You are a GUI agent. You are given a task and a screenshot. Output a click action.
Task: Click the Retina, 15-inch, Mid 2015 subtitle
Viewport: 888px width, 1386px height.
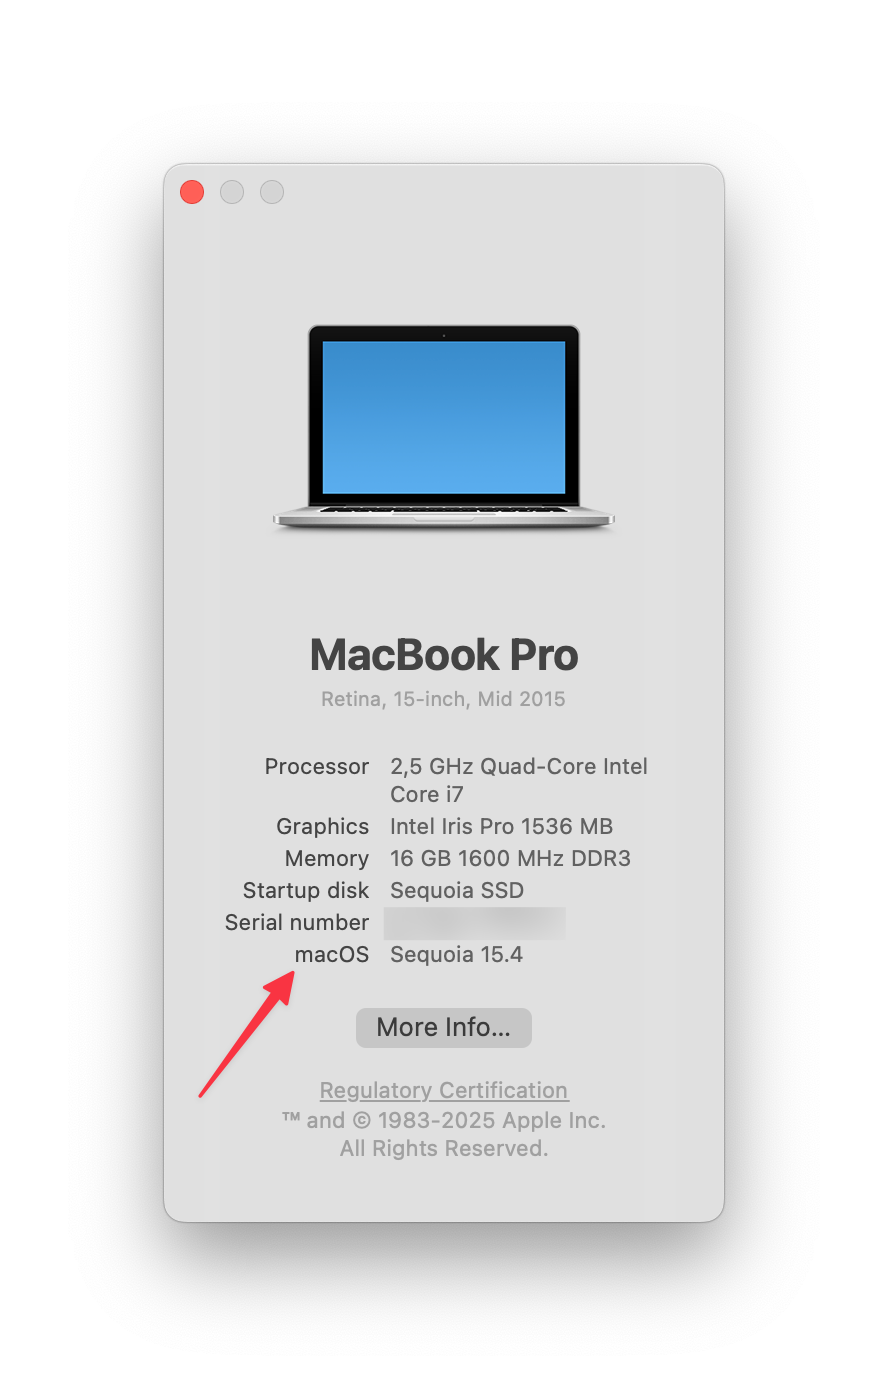pos(443,699)
